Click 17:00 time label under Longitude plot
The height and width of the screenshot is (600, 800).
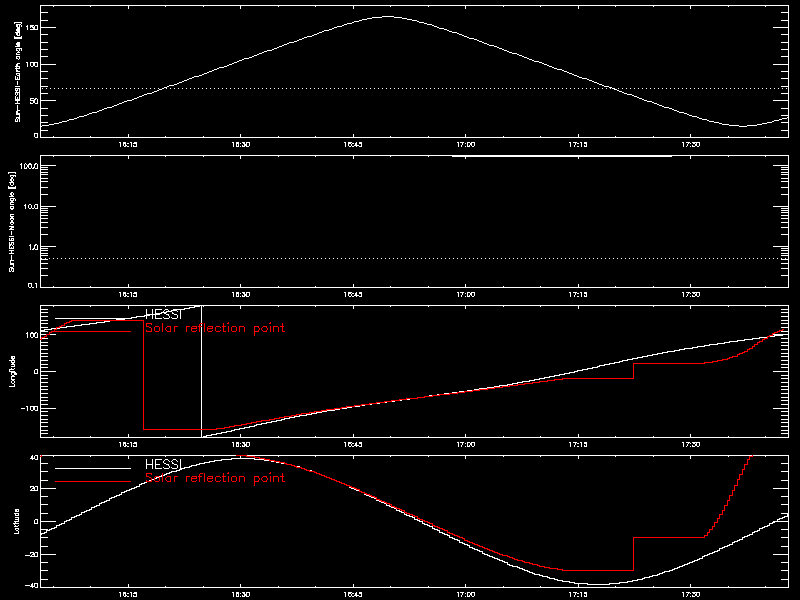point(465,445)
